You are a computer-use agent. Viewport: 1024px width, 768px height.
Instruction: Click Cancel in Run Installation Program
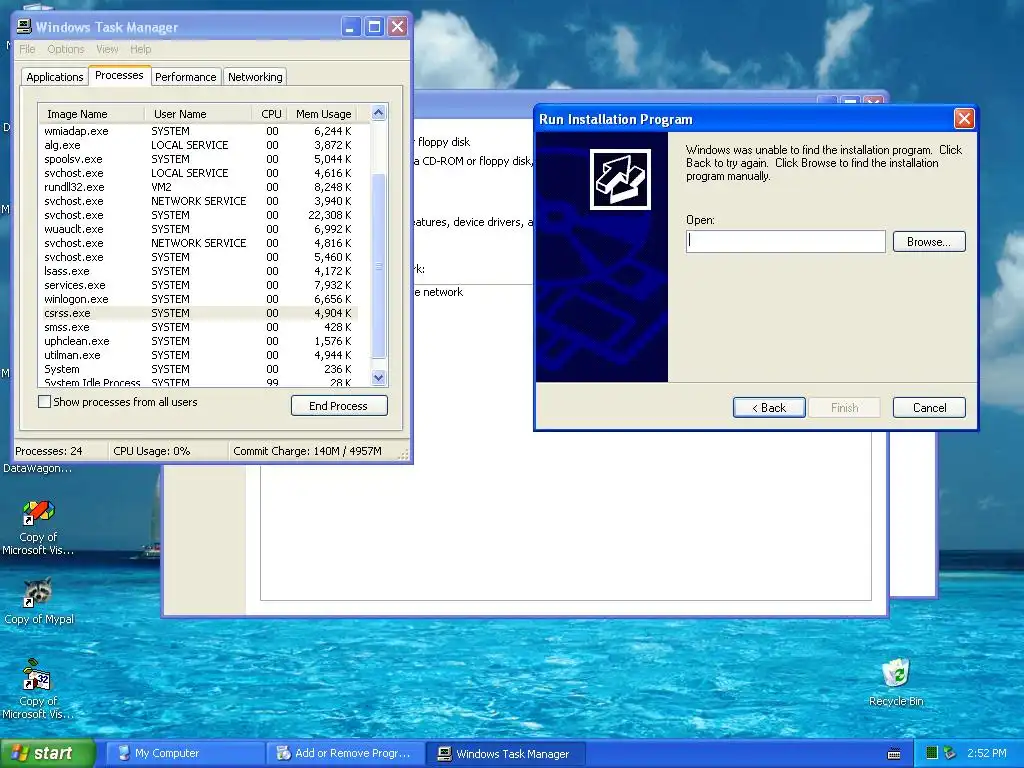point(929,408)
